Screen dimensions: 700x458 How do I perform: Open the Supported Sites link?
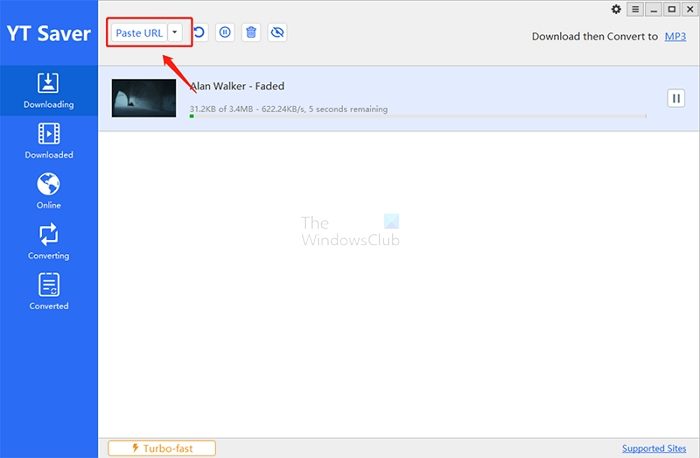pos(654,448)
